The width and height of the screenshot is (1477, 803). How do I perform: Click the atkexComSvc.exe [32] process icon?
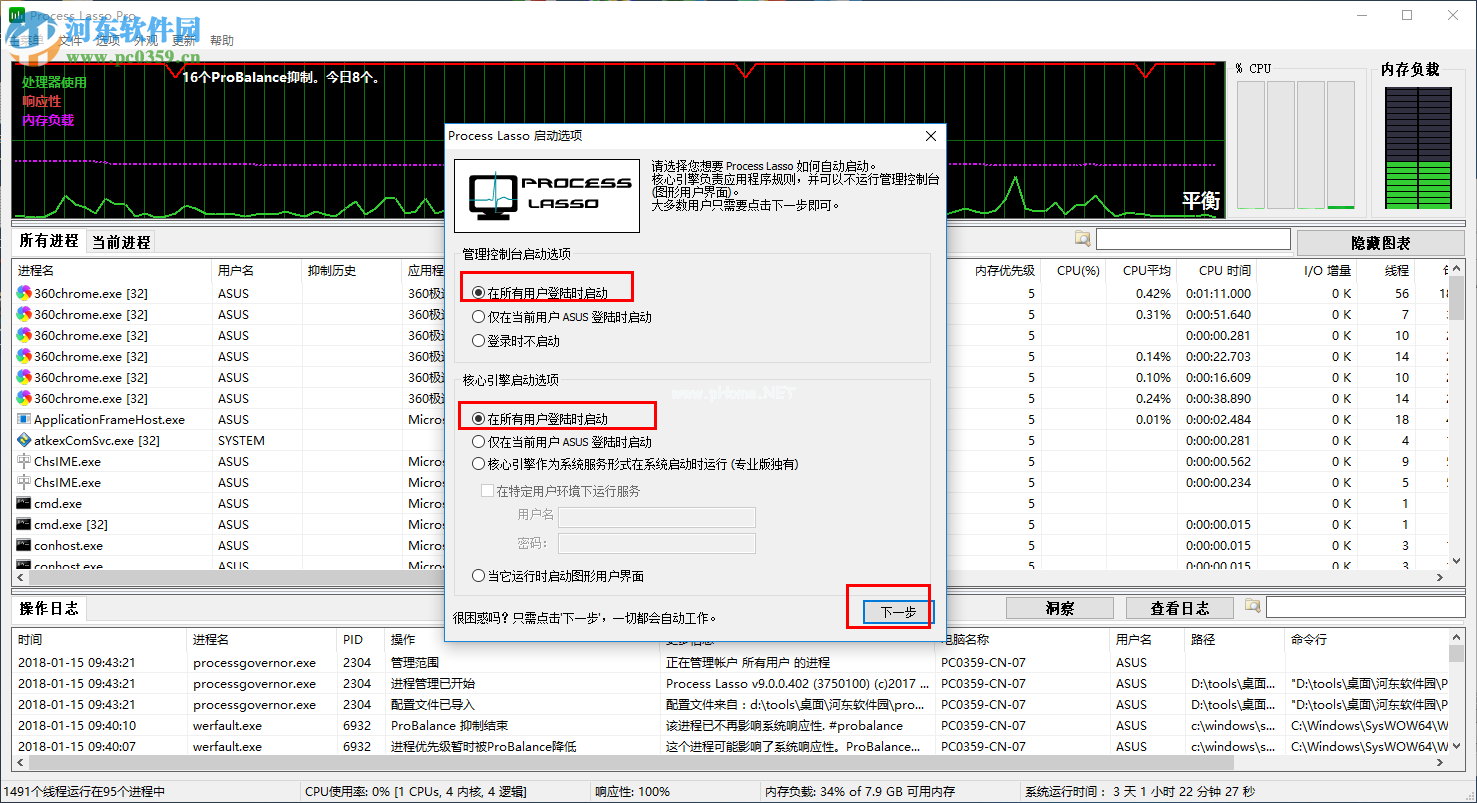[24, 440]
